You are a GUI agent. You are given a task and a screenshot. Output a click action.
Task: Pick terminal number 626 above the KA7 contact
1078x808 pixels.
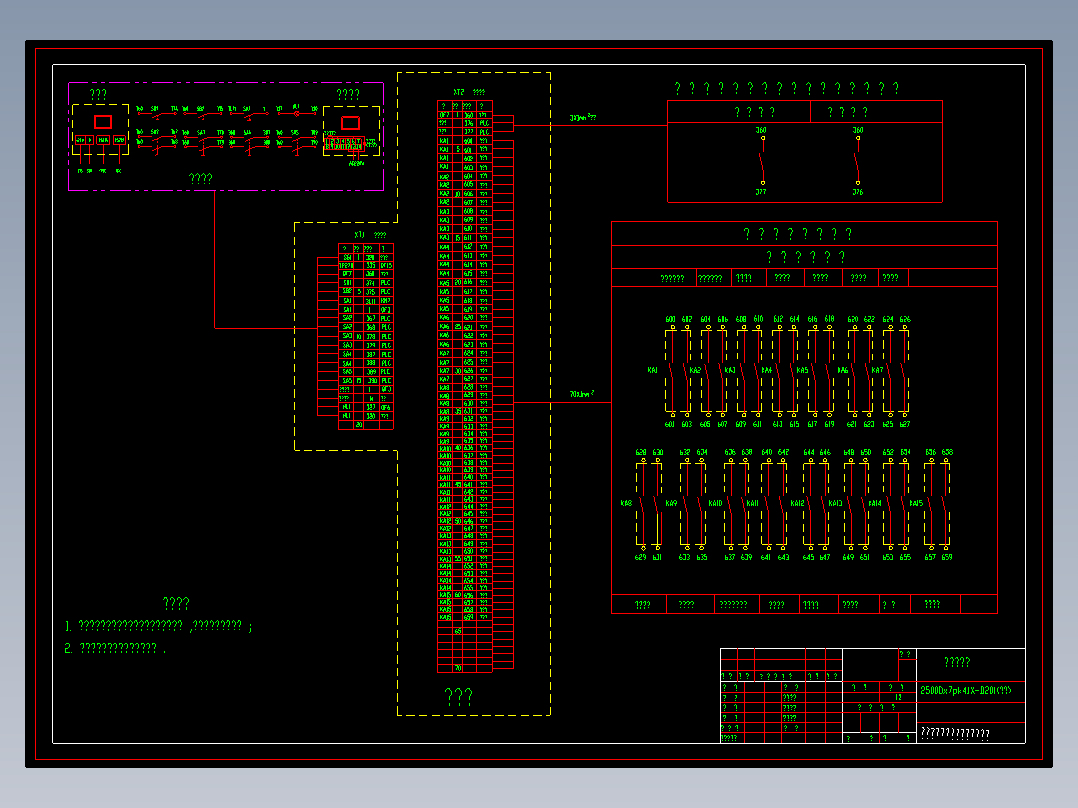905,319
